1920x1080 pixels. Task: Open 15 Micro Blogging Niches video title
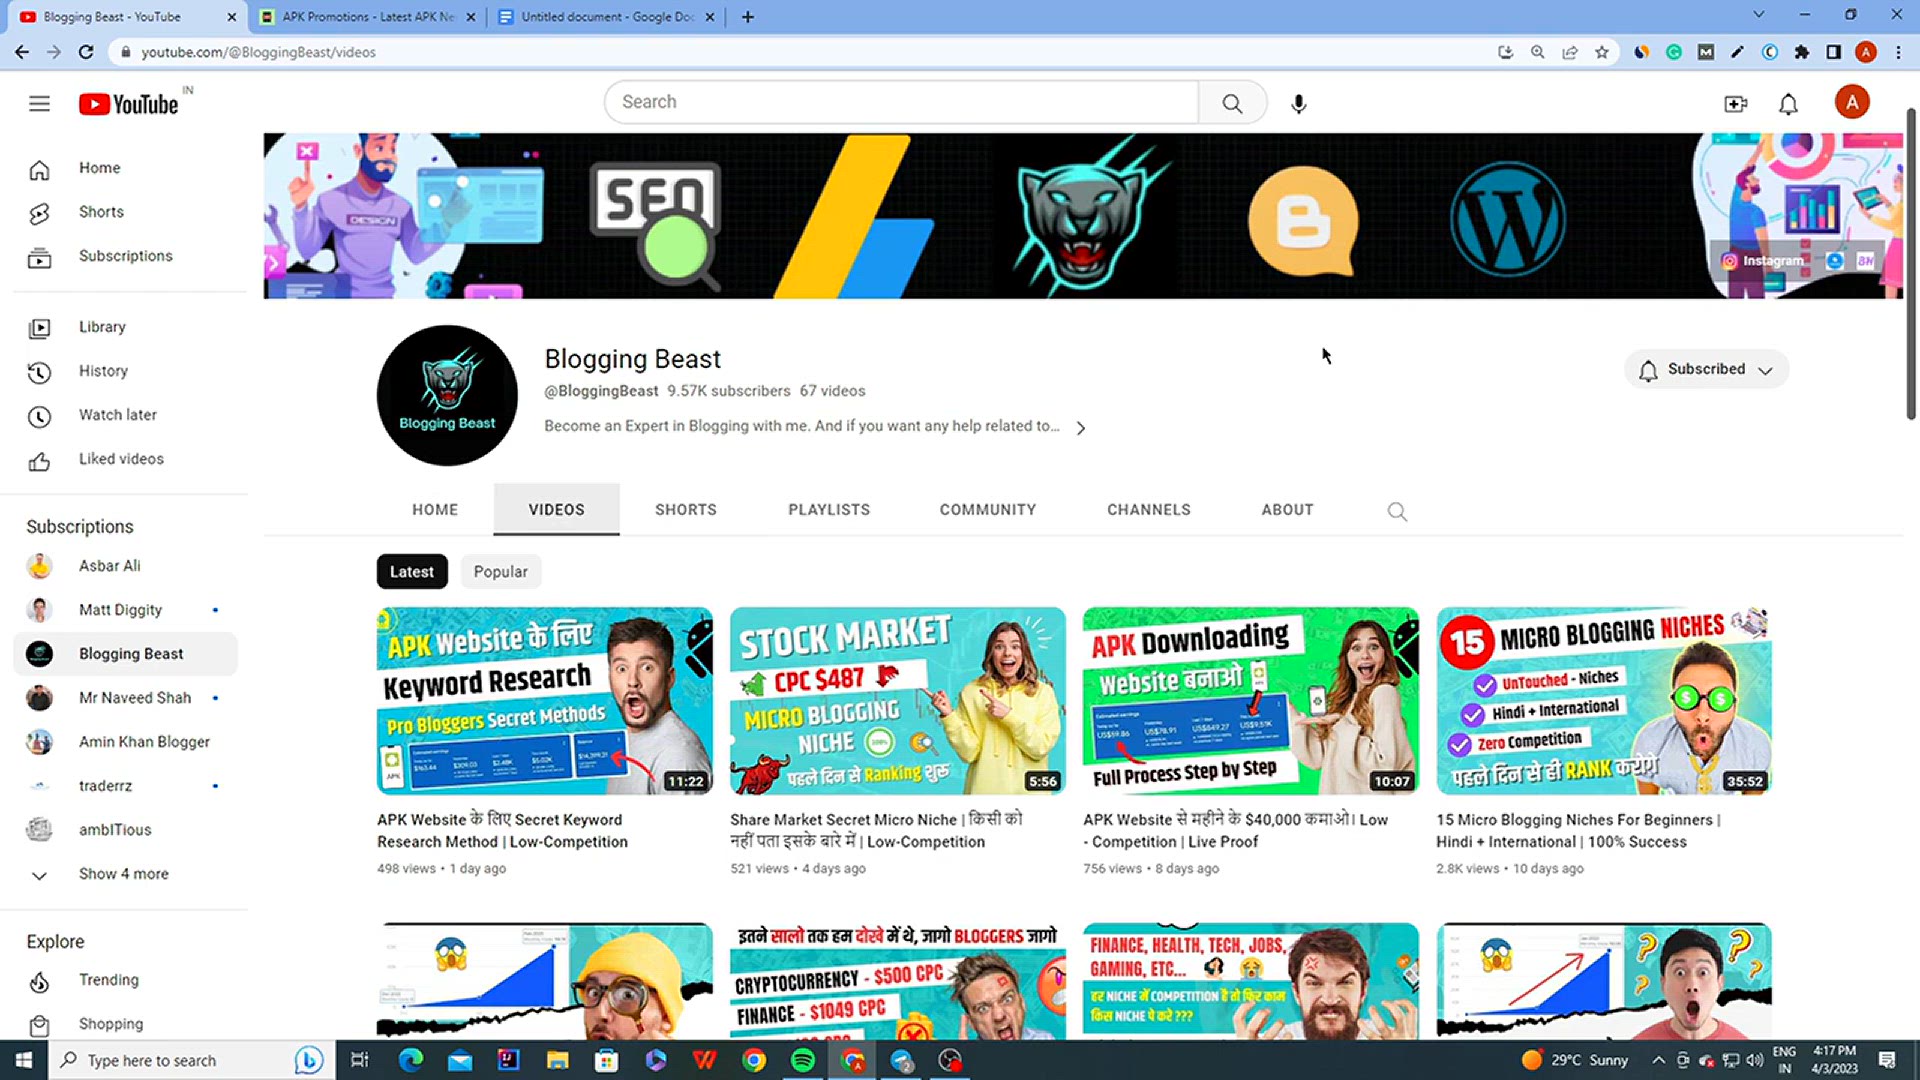[1578, 831]
